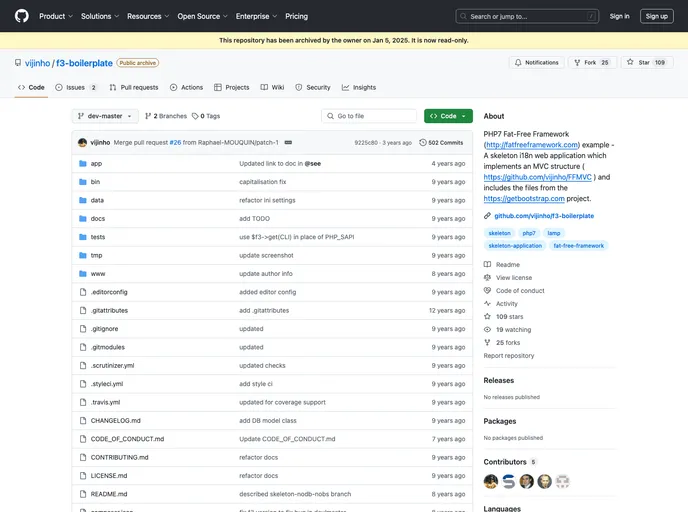Switch to the Projects tab

click(232, 87)
